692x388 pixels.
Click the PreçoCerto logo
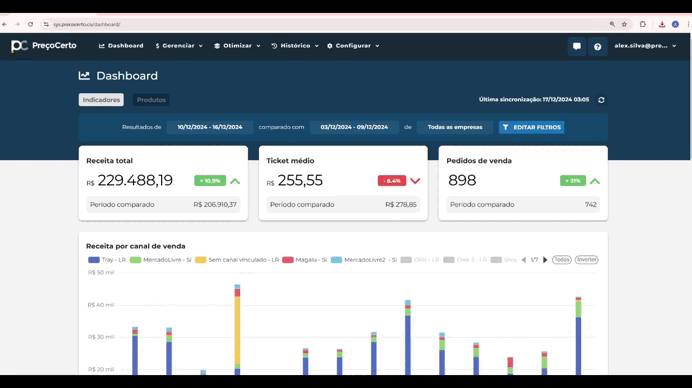tap(44, 46)
